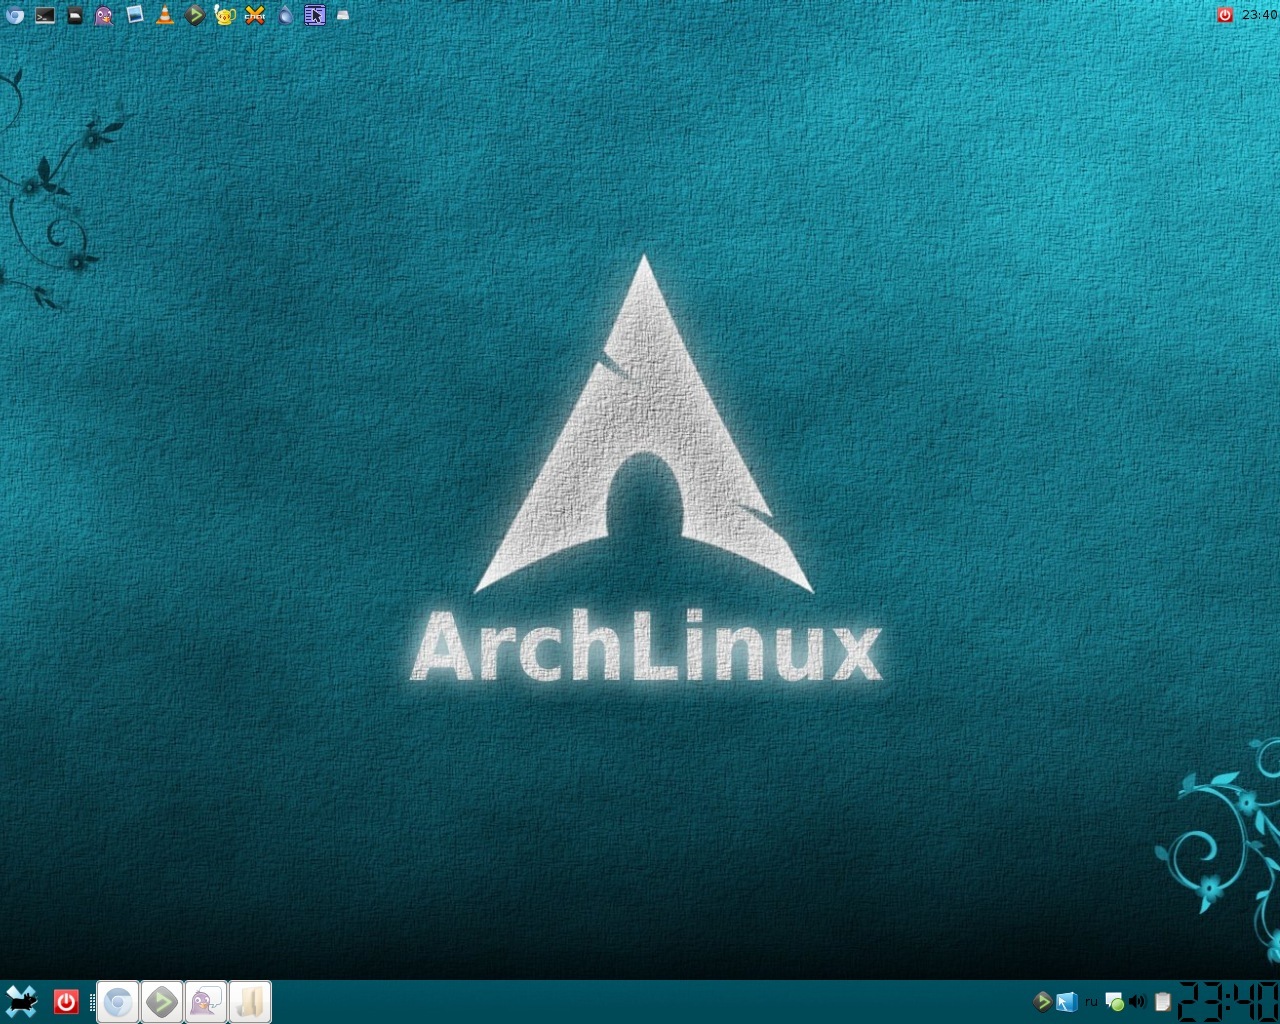Open the clipboard manager tray icon
The width and height of the screenshot is (1280, 1024).
(x=1162, y=1001)
